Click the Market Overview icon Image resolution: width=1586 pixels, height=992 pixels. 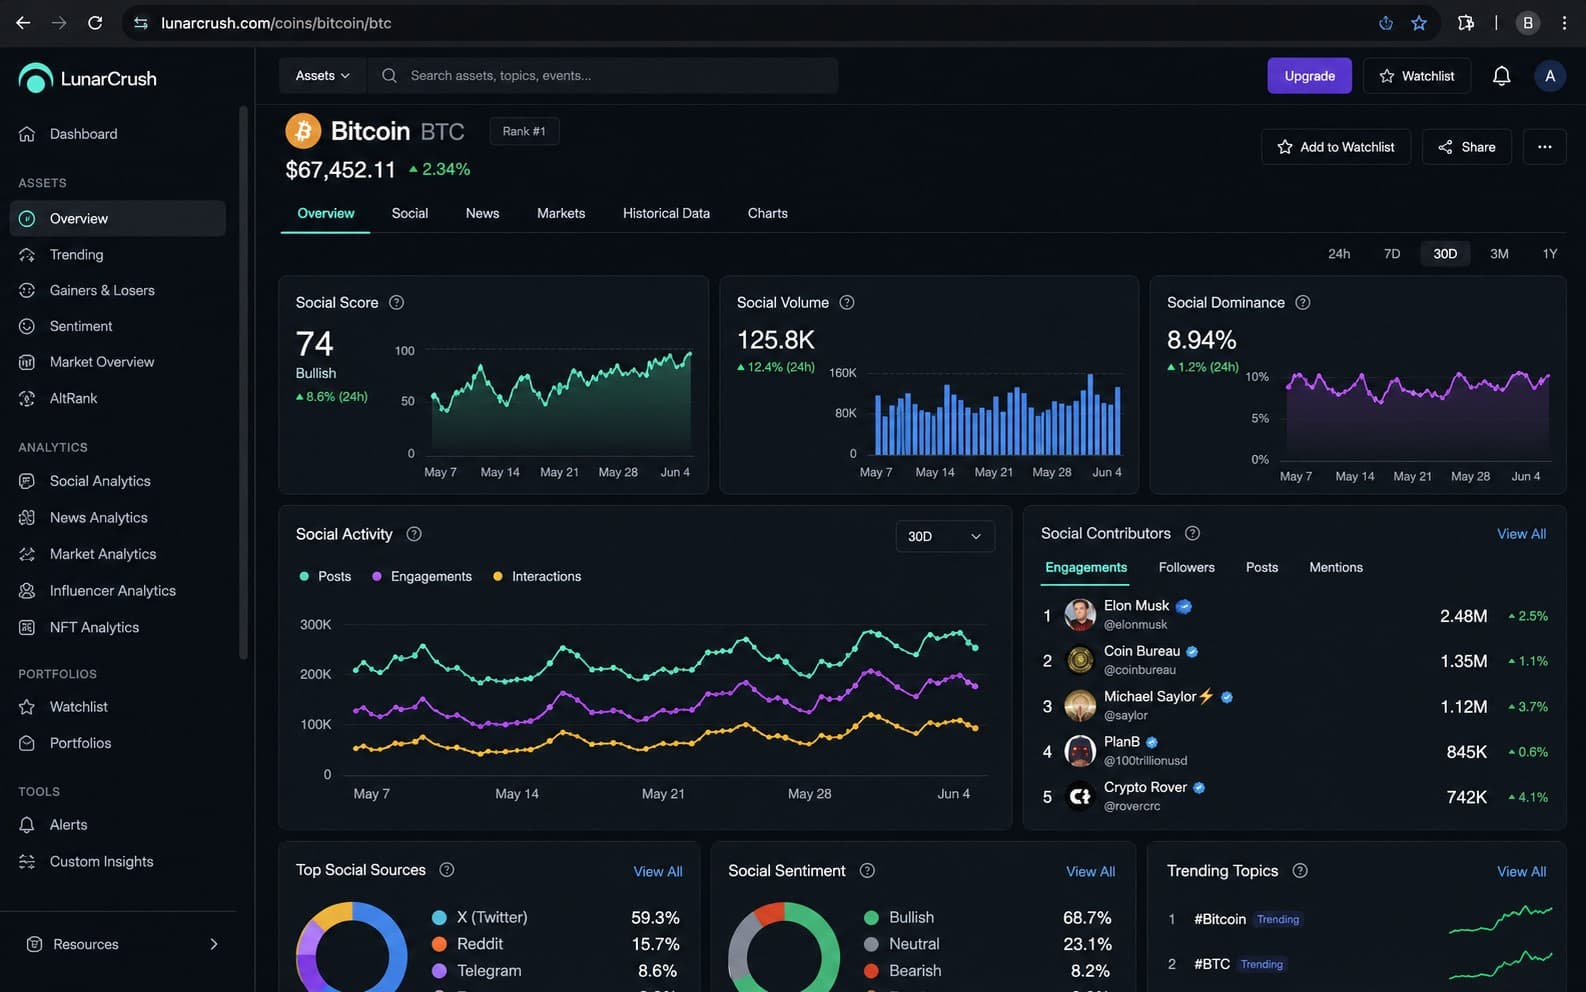pos(27,362)
